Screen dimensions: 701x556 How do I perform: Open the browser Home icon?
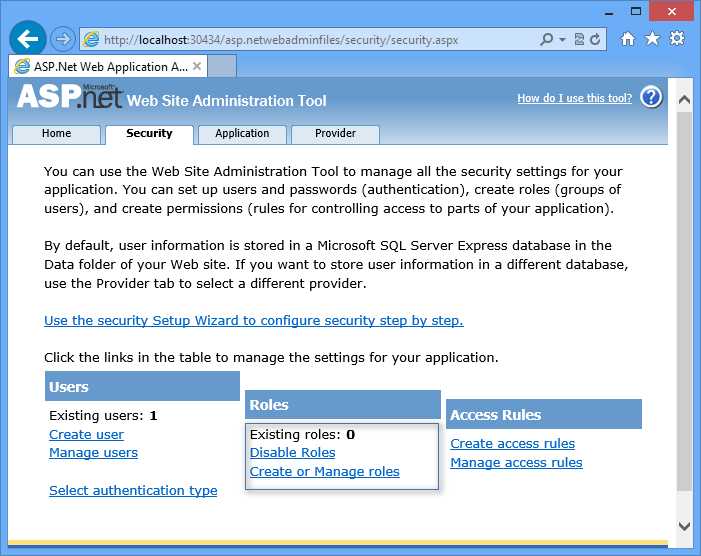627,39
